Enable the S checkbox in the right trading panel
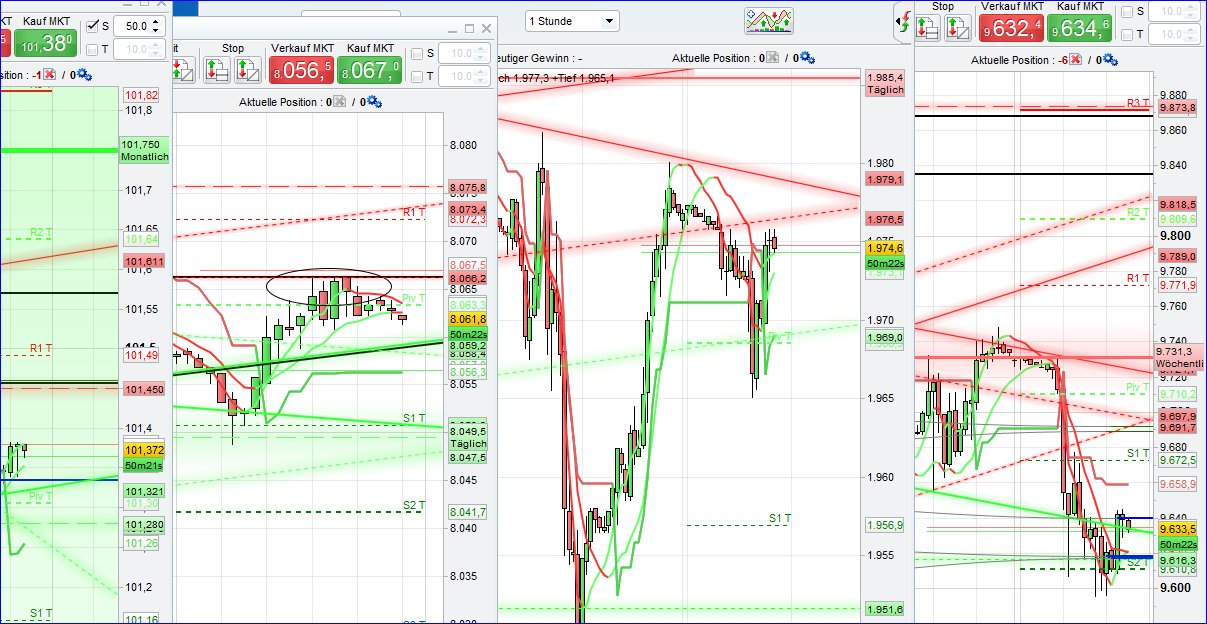Image resolution: width=1207 pixels, height=624 pixels. [1126, 11]
